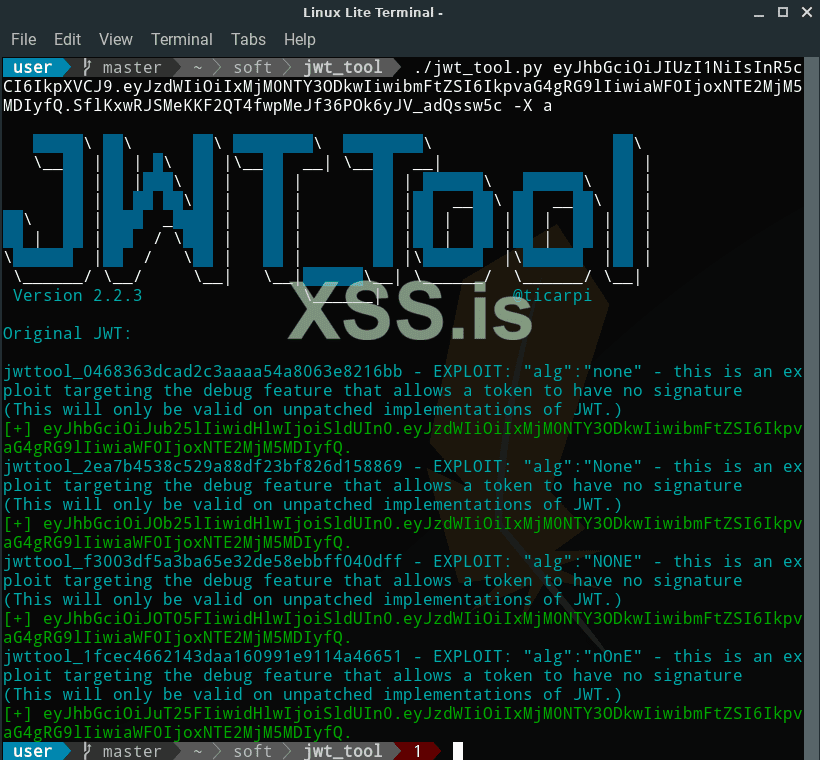Click the 'Original JWT:' line
This screenshot has width=820, height=760.
[67, 334]
